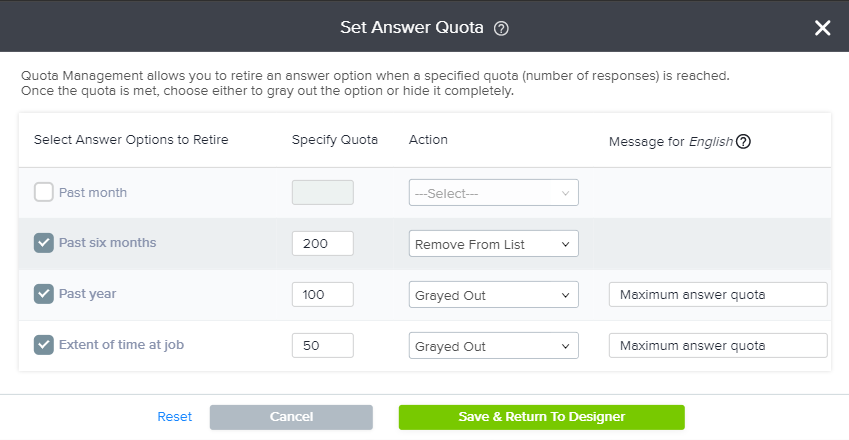This screenshot has height=440, width=849.
Task: Click the message field for Past year
Action: click(x=717, y=295)
